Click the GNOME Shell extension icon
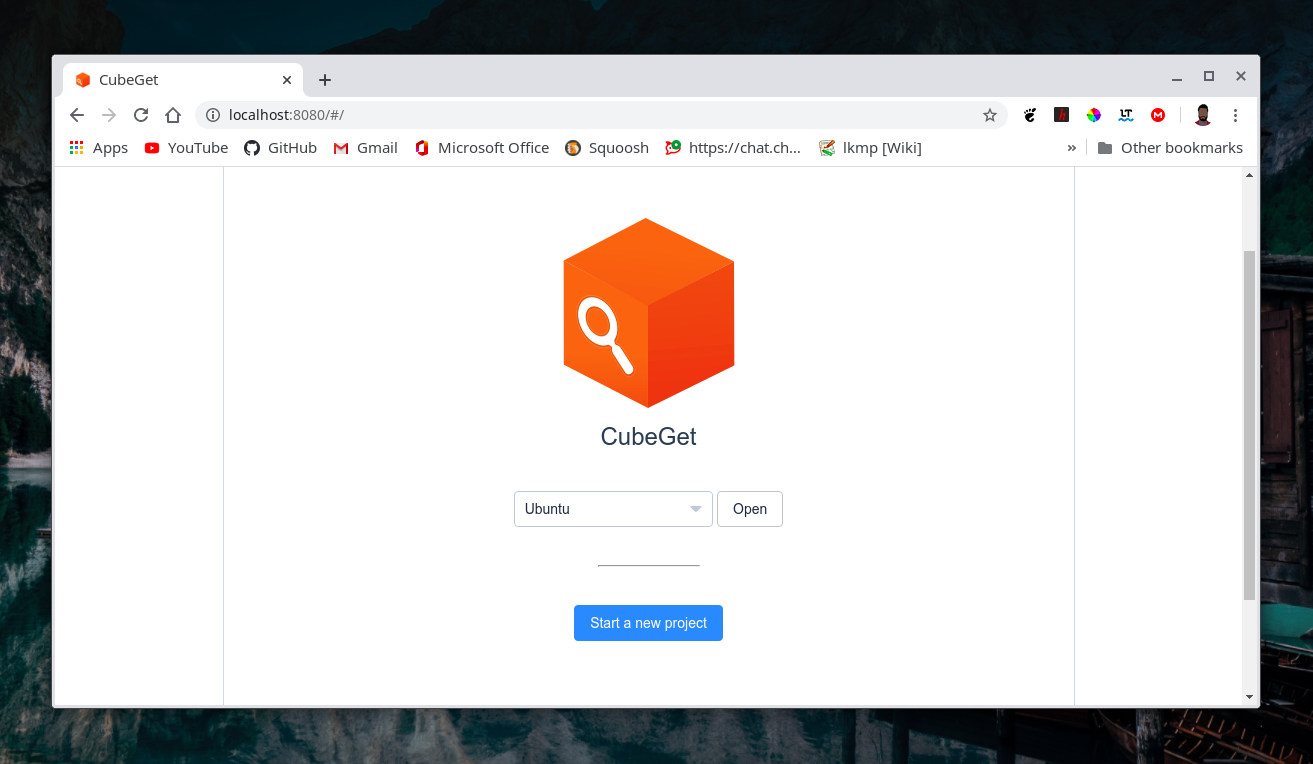Screen dimensions: 1313x764 (1030, 115)
